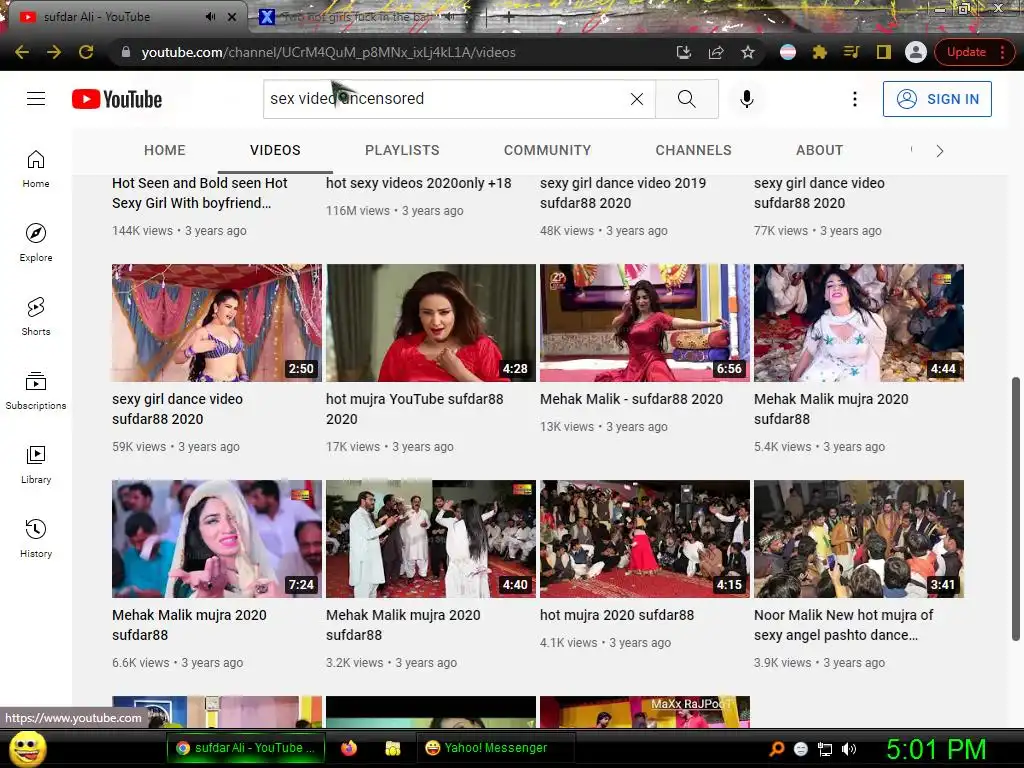Open the smiley start button in taskbar
The height and width of the screenshot is (768, 1024).
[27, 748]
